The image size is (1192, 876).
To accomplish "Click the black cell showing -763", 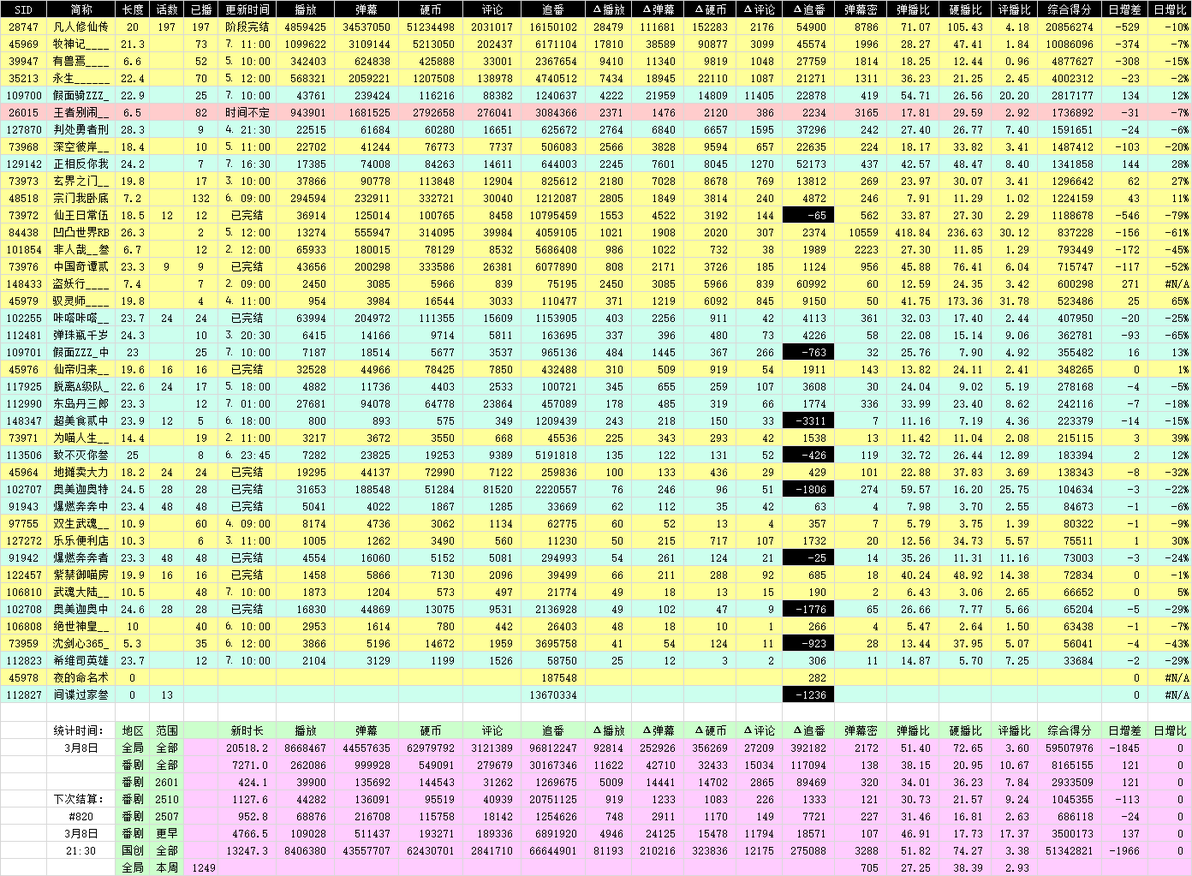I will click(809, 352).
